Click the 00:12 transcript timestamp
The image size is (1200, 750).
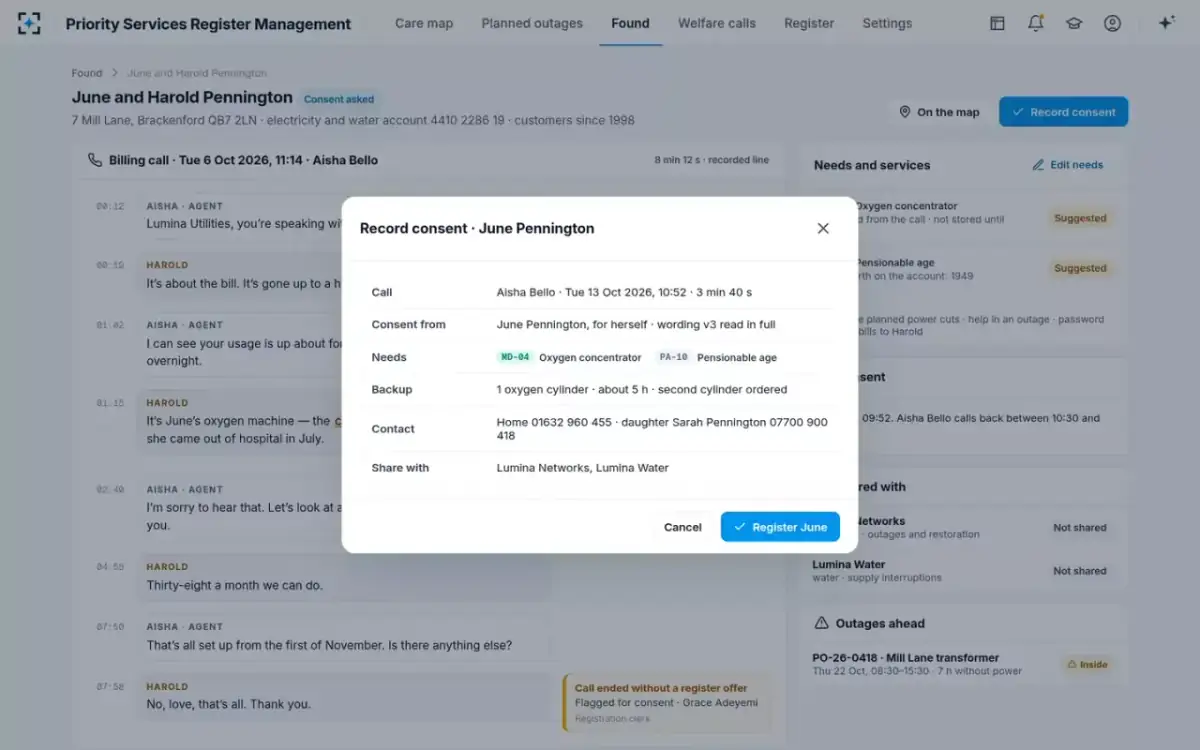(110, 206)
